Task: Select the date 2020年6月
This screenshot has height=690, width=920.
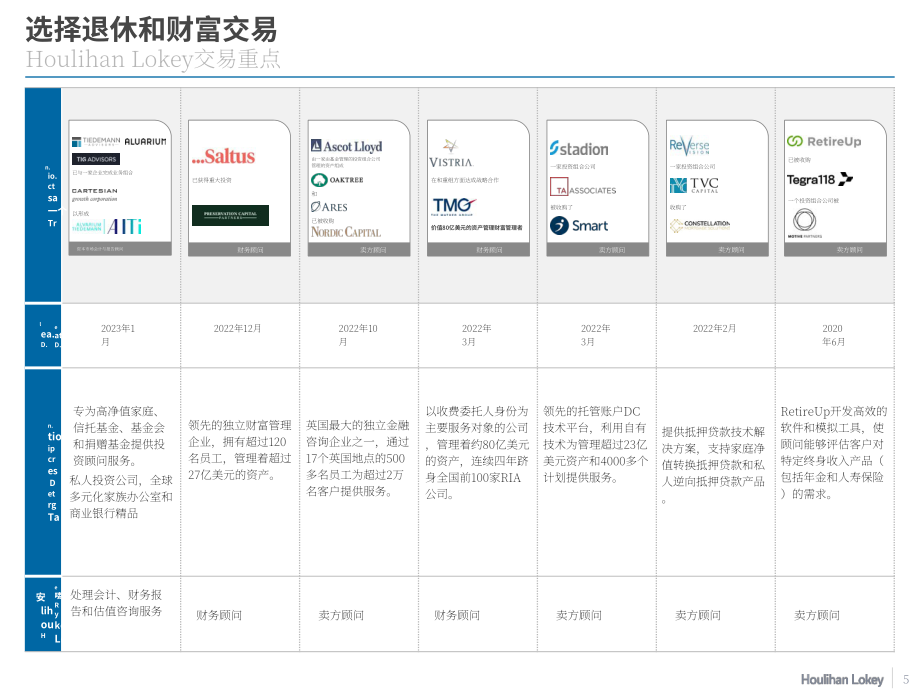Action: click(x=833, y=335)
